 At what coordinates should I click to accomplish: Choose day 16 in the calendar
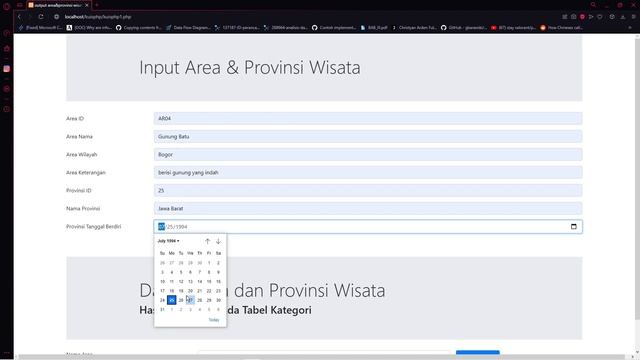point(218,281)
